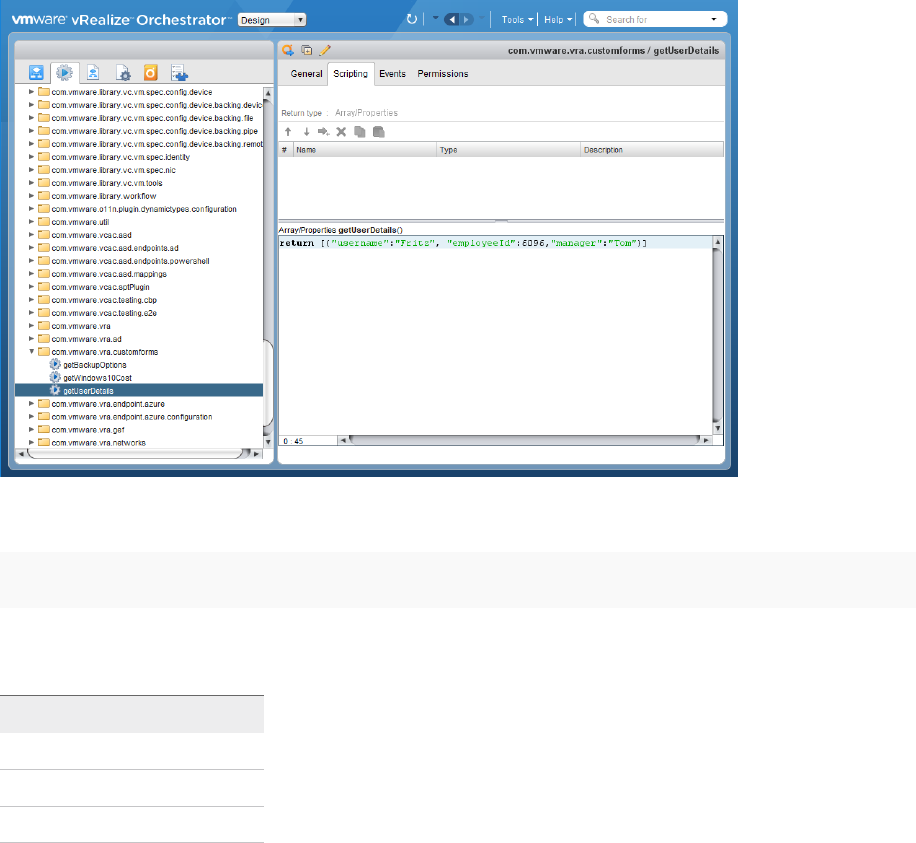The width and height of the screenshot is (916, 843).
Task: Click the duplicate action icon
Action: pyautogui.click(x=307, y=50)
